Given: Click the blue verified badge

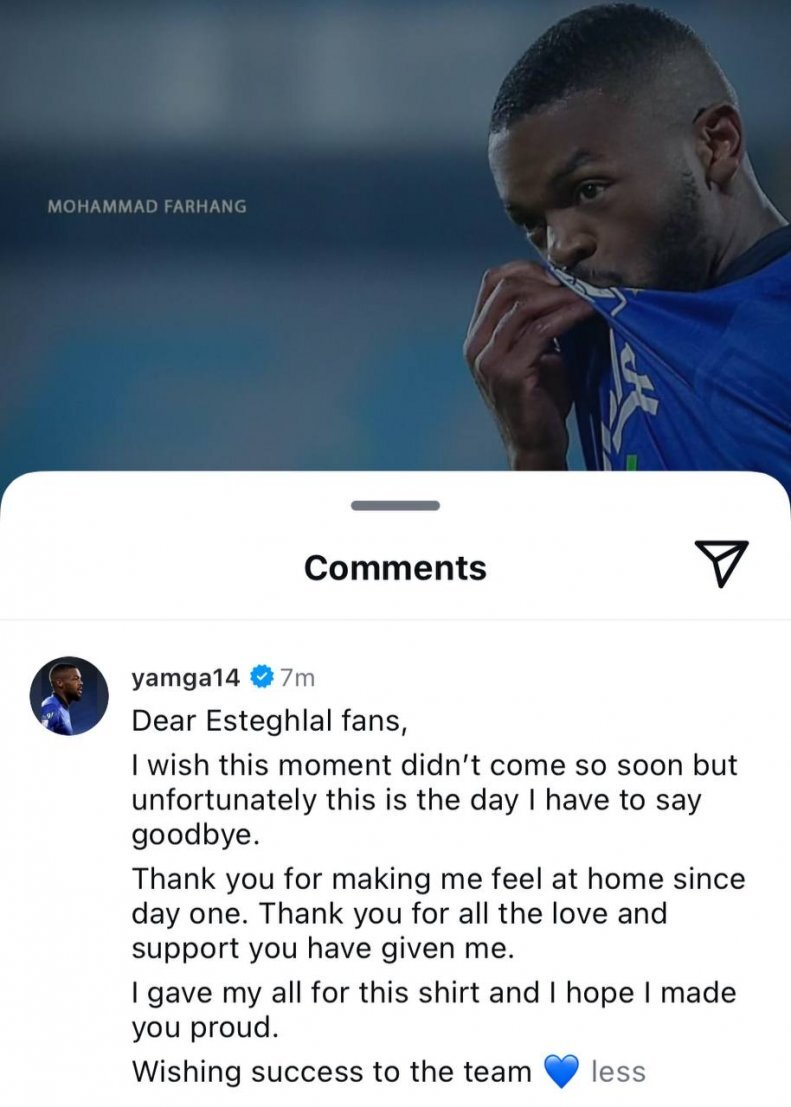Looking at the screenshot, I should [260, 678].
